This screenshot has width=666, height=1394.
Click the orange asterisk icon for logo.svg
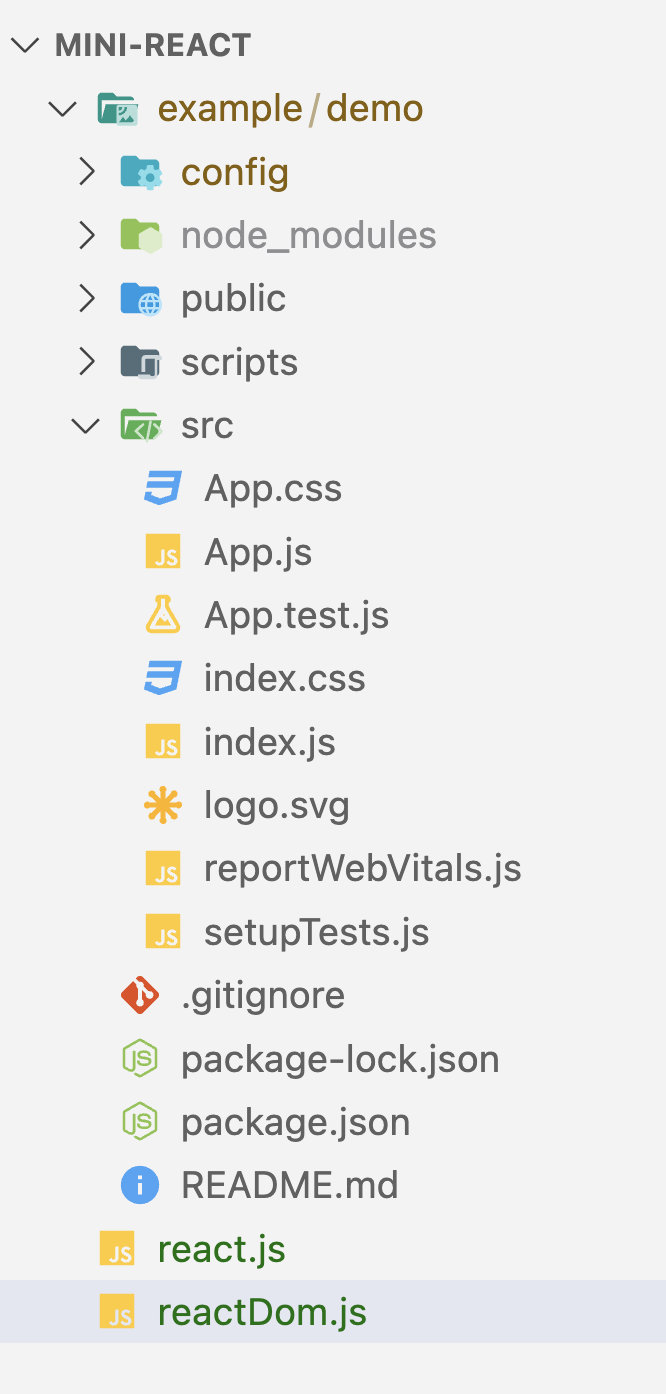click(162, 805)
